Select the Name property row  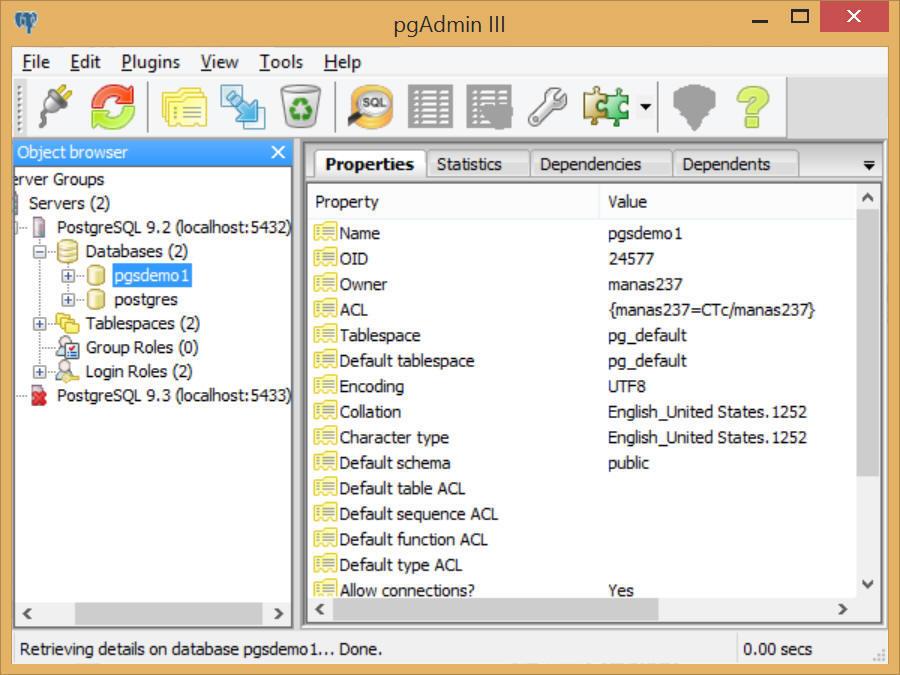tap(583, 233)
